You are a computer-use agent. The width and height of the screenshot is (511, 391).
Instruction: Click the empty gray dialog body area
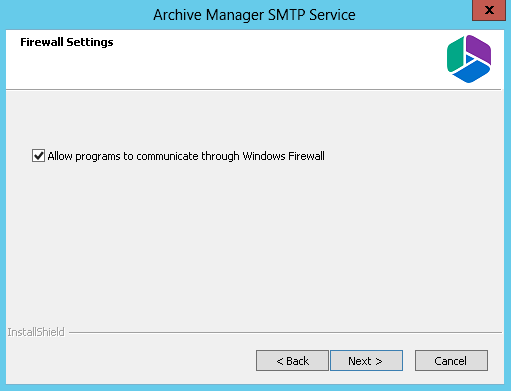[253, 240]
